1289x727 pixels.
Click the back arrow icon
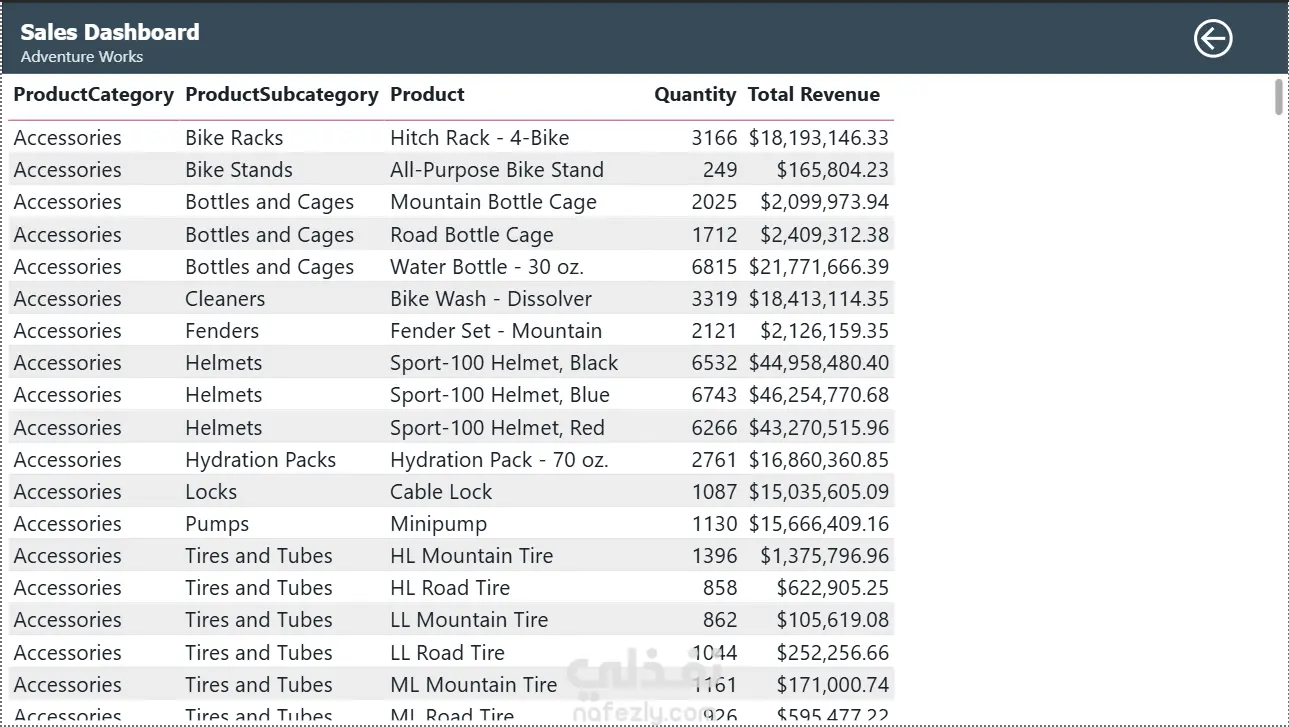[x=1212, y=39]
